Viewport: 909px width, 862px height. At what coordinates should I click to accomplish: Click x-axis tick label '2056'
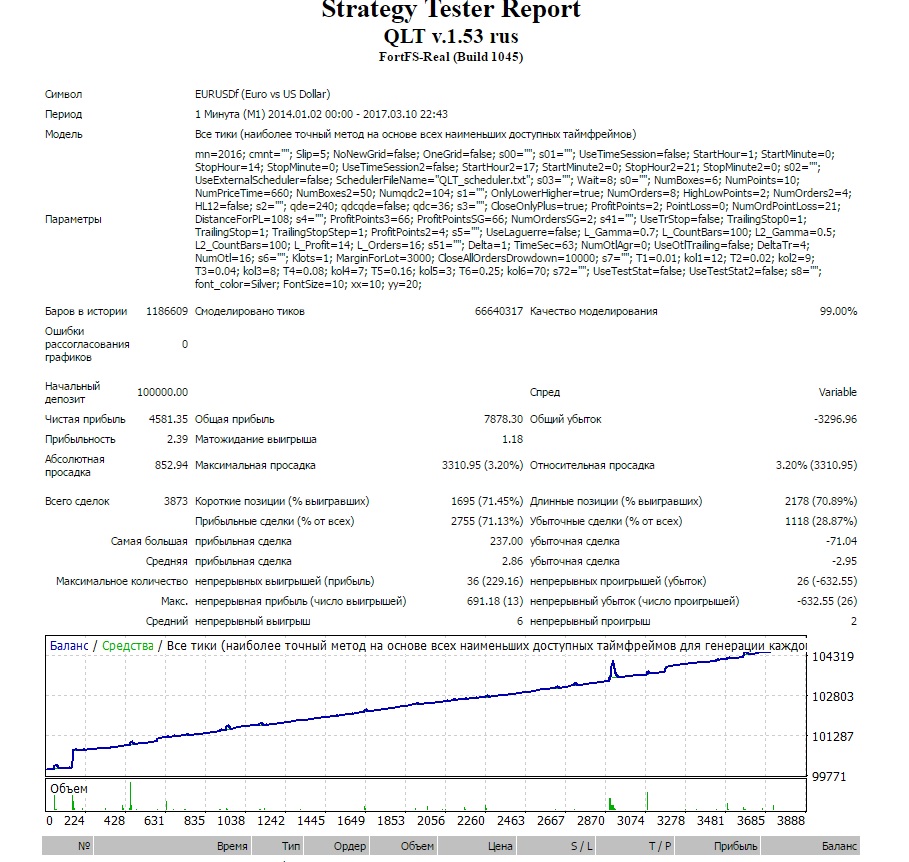pos(431,821)
